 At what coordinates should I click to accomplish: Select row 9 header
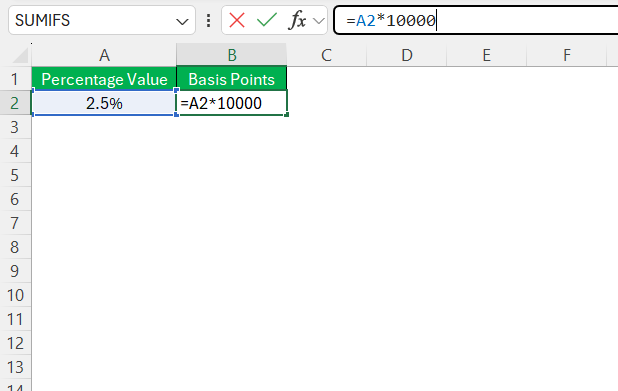(15, 272)
